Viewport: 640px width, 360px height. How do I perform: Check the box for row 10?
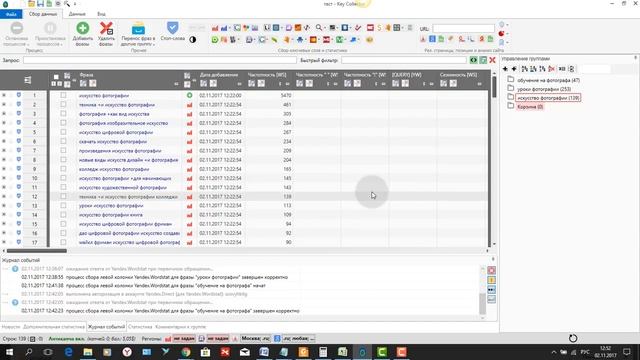[63, 178]
